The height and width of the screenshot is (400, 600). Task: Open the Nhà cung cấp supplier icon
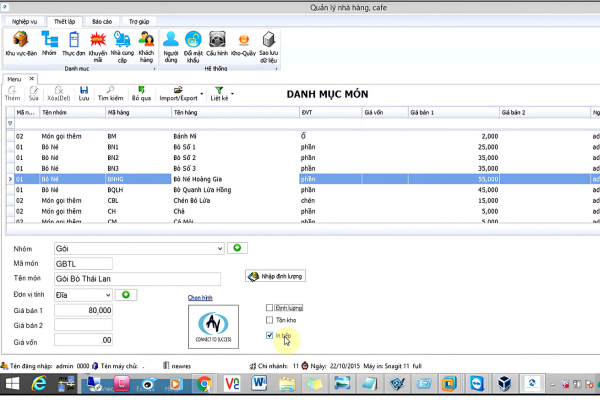pos(122,47)
